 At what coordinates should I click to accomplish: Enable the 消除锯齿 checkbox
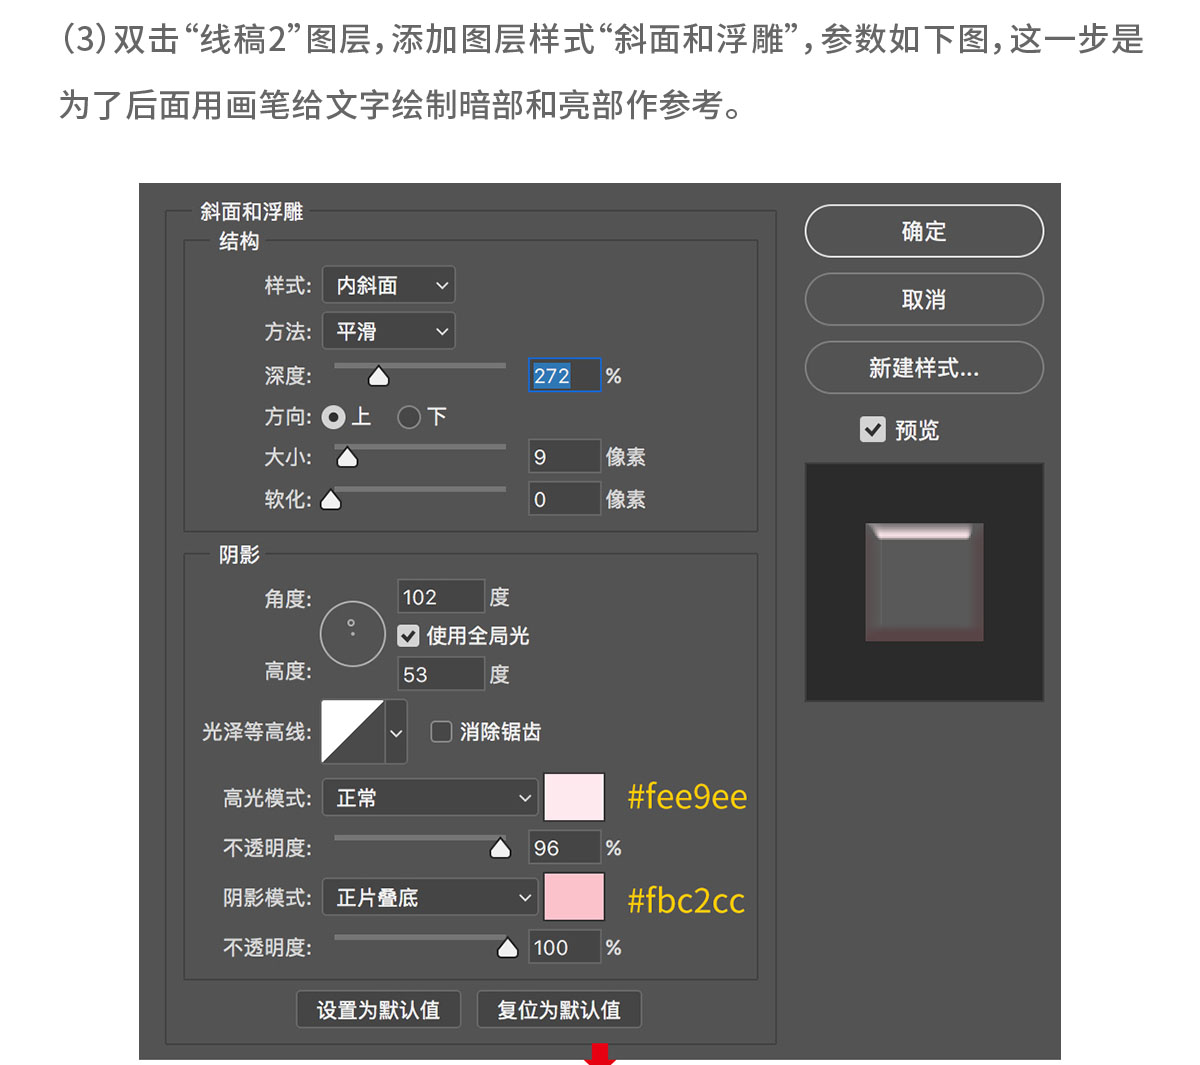click(441, 731)
